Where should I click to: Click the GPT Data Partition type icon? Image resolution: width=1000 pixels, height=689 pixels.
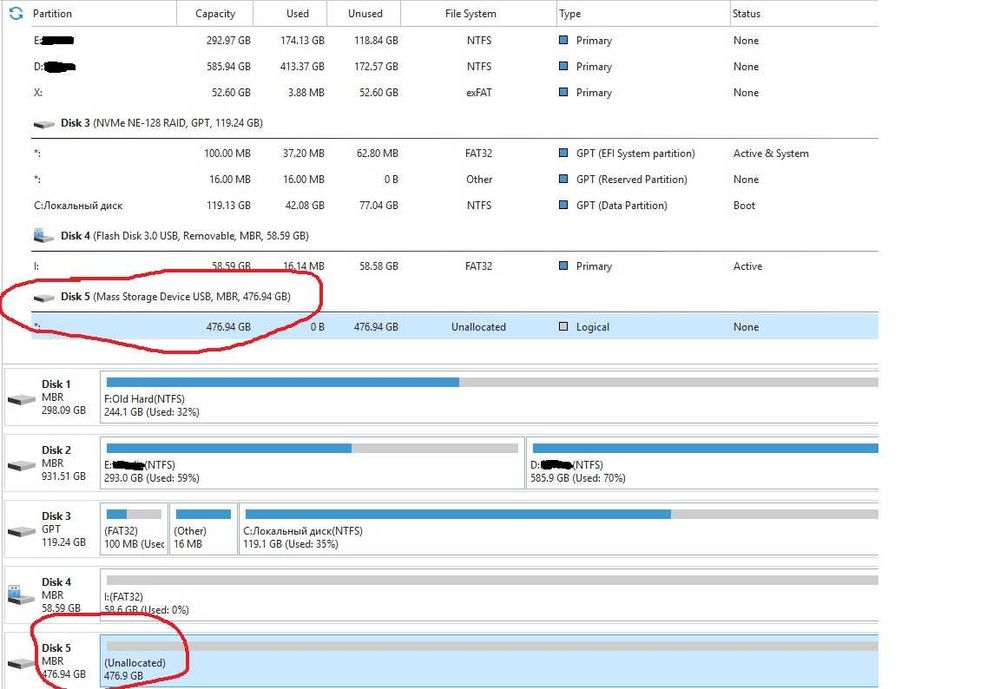coord(563,205)
